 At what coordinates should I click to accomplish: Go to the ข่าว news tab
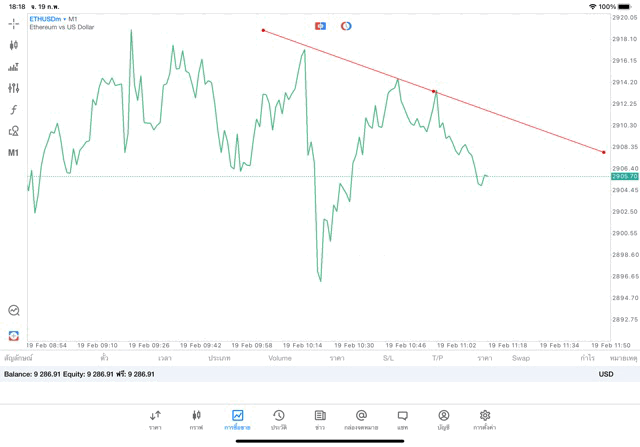pyautogui.click(x=320, y=419)
